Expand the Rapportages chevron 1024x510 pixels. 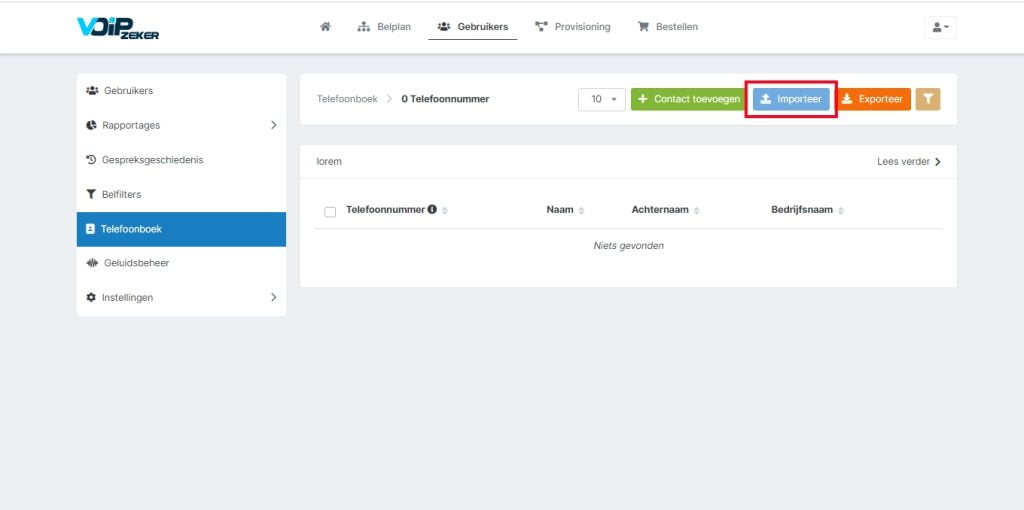pyautogui.click(x=273, y=125)
